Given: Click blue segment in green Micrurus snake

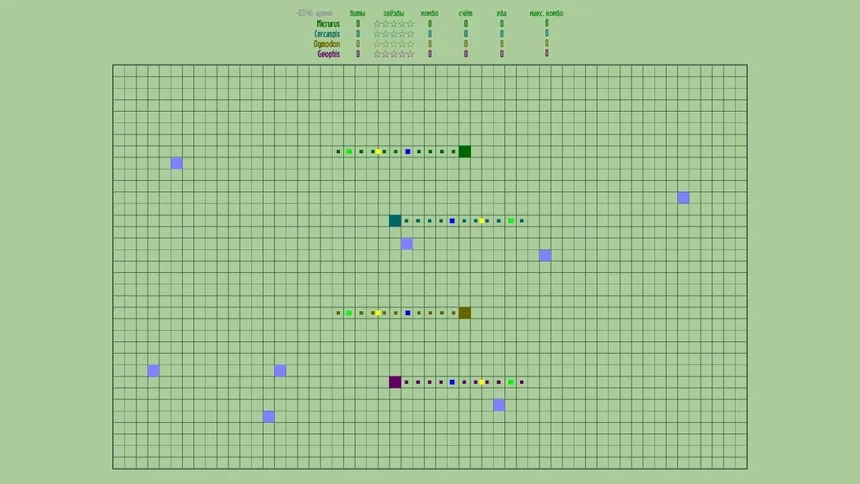Looking at the screenshot, I should coord(408,151).
